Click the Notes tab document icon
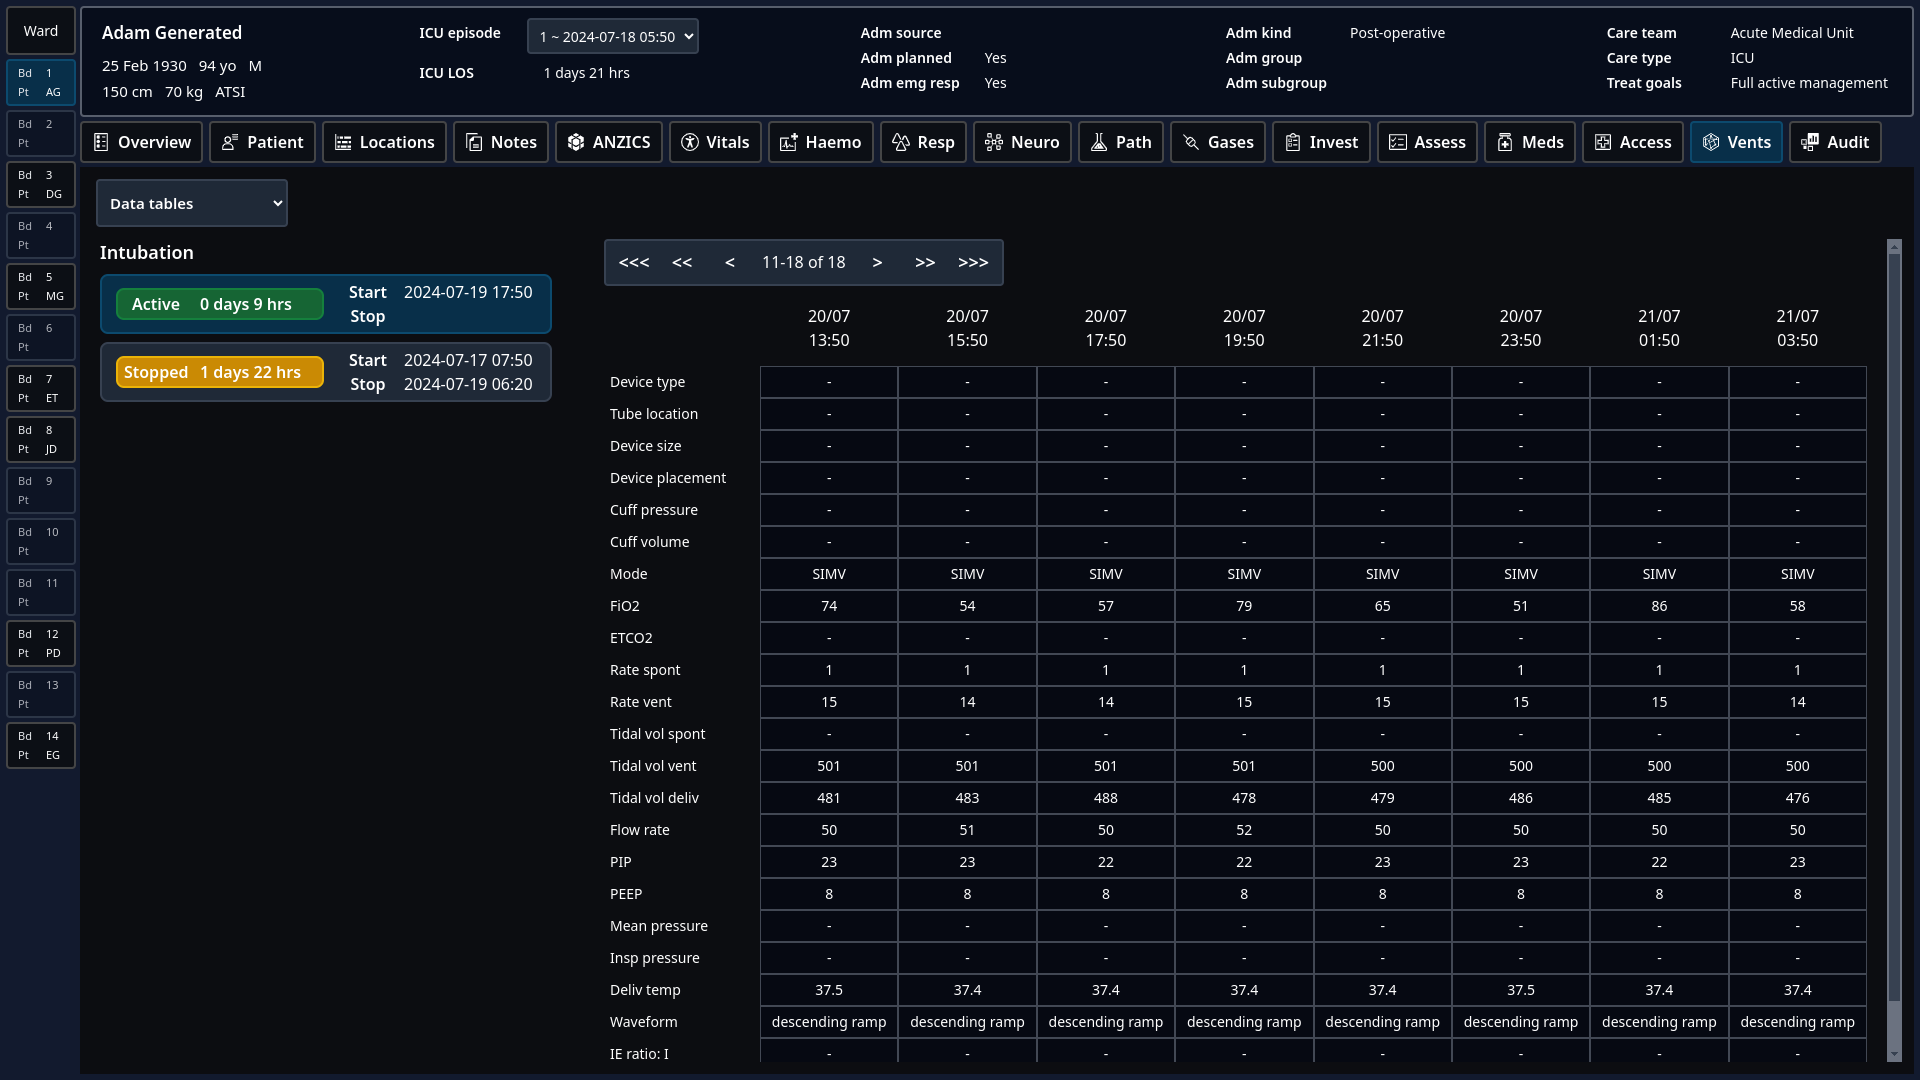 click(474, 142)
